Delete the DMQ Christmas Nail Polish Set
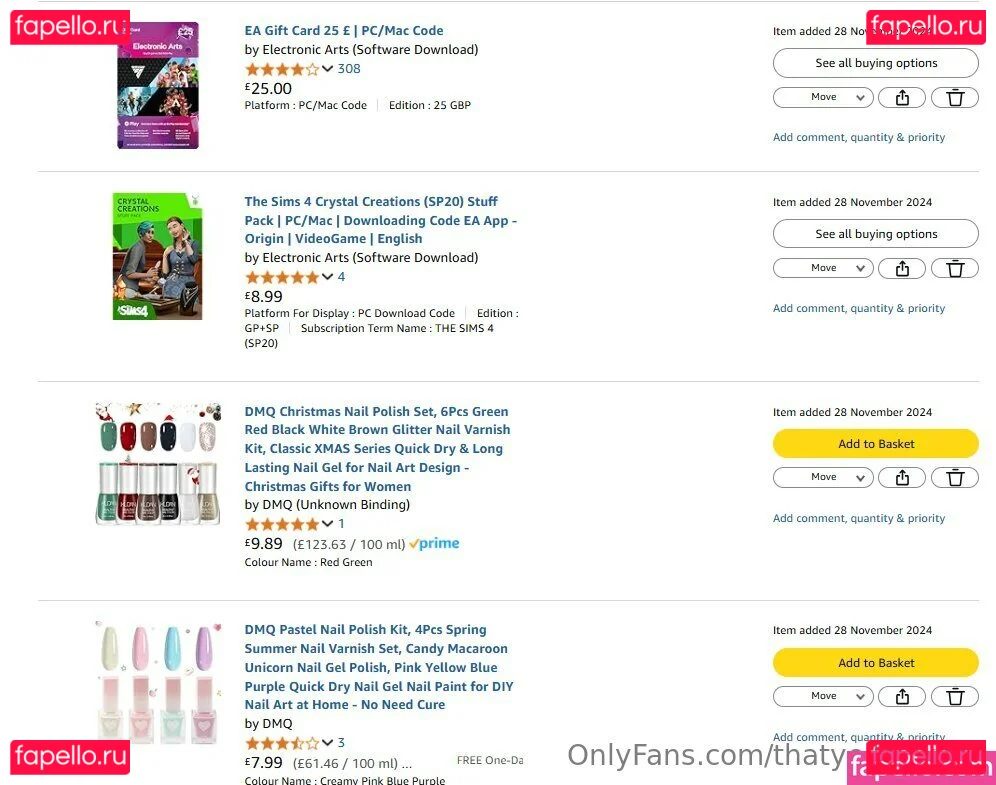This screenshot has width=996, height=785. (x=955, y=478)
